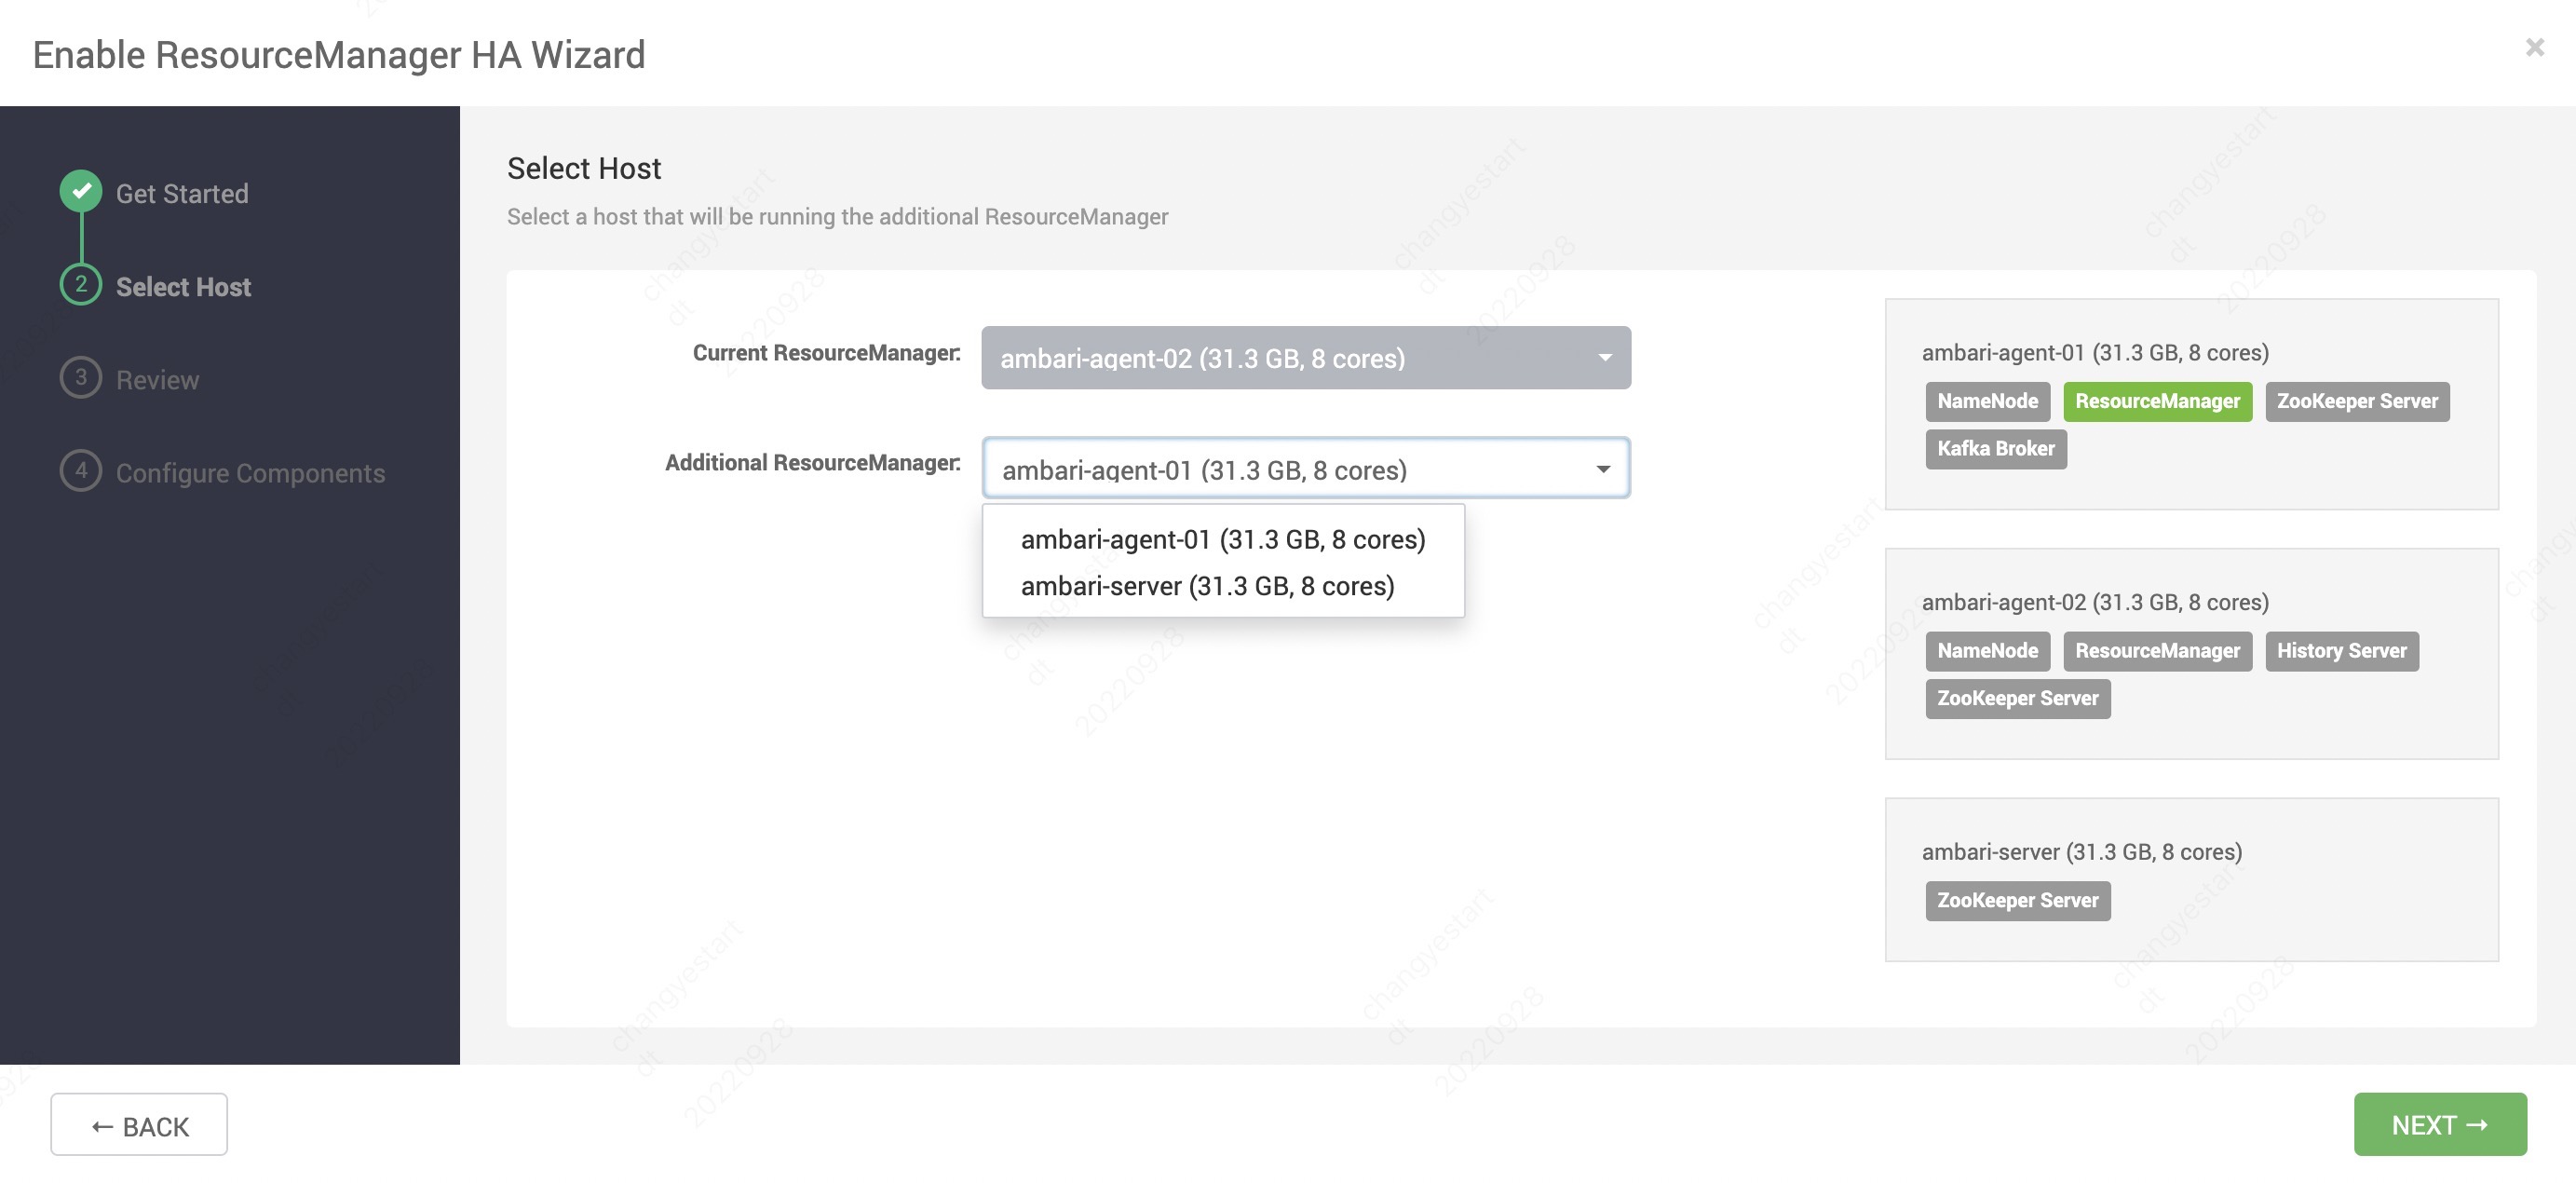Expand the Current ResourceManager dropdown

click(x=1305, y=358)
